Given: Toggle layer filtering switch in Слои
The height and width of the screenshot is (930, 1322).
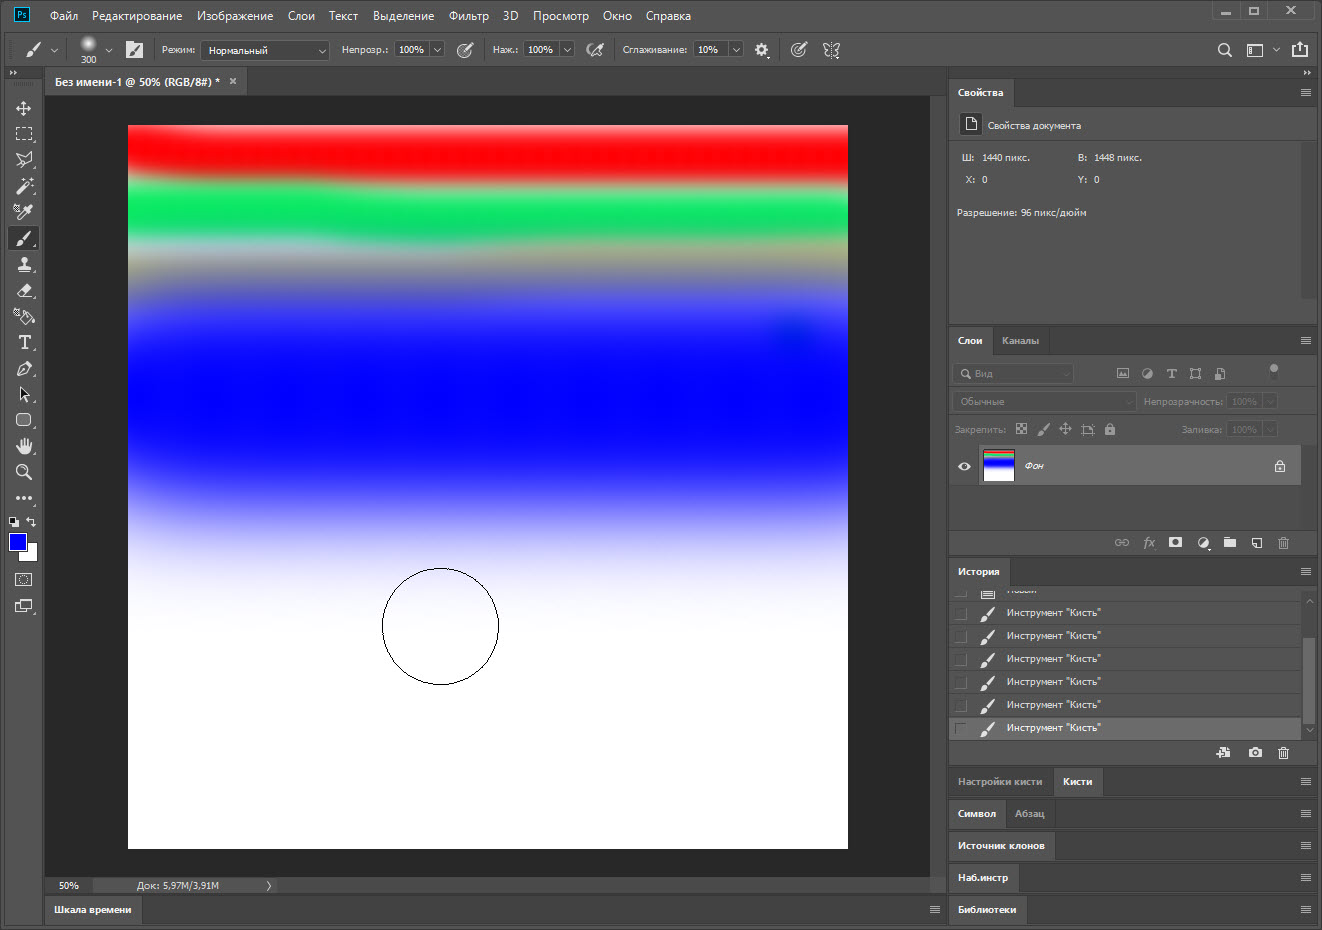Looking at the screenshot, I should (x=1273, y=371).
